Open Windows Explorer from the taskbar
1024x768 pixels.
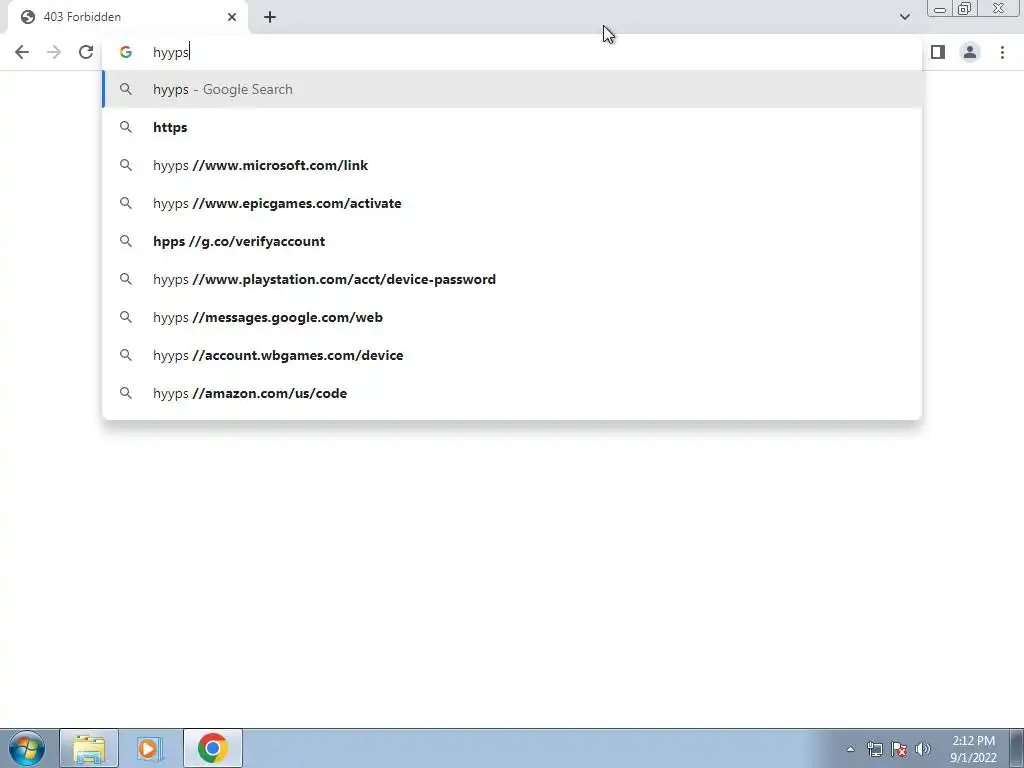(89, 748)
